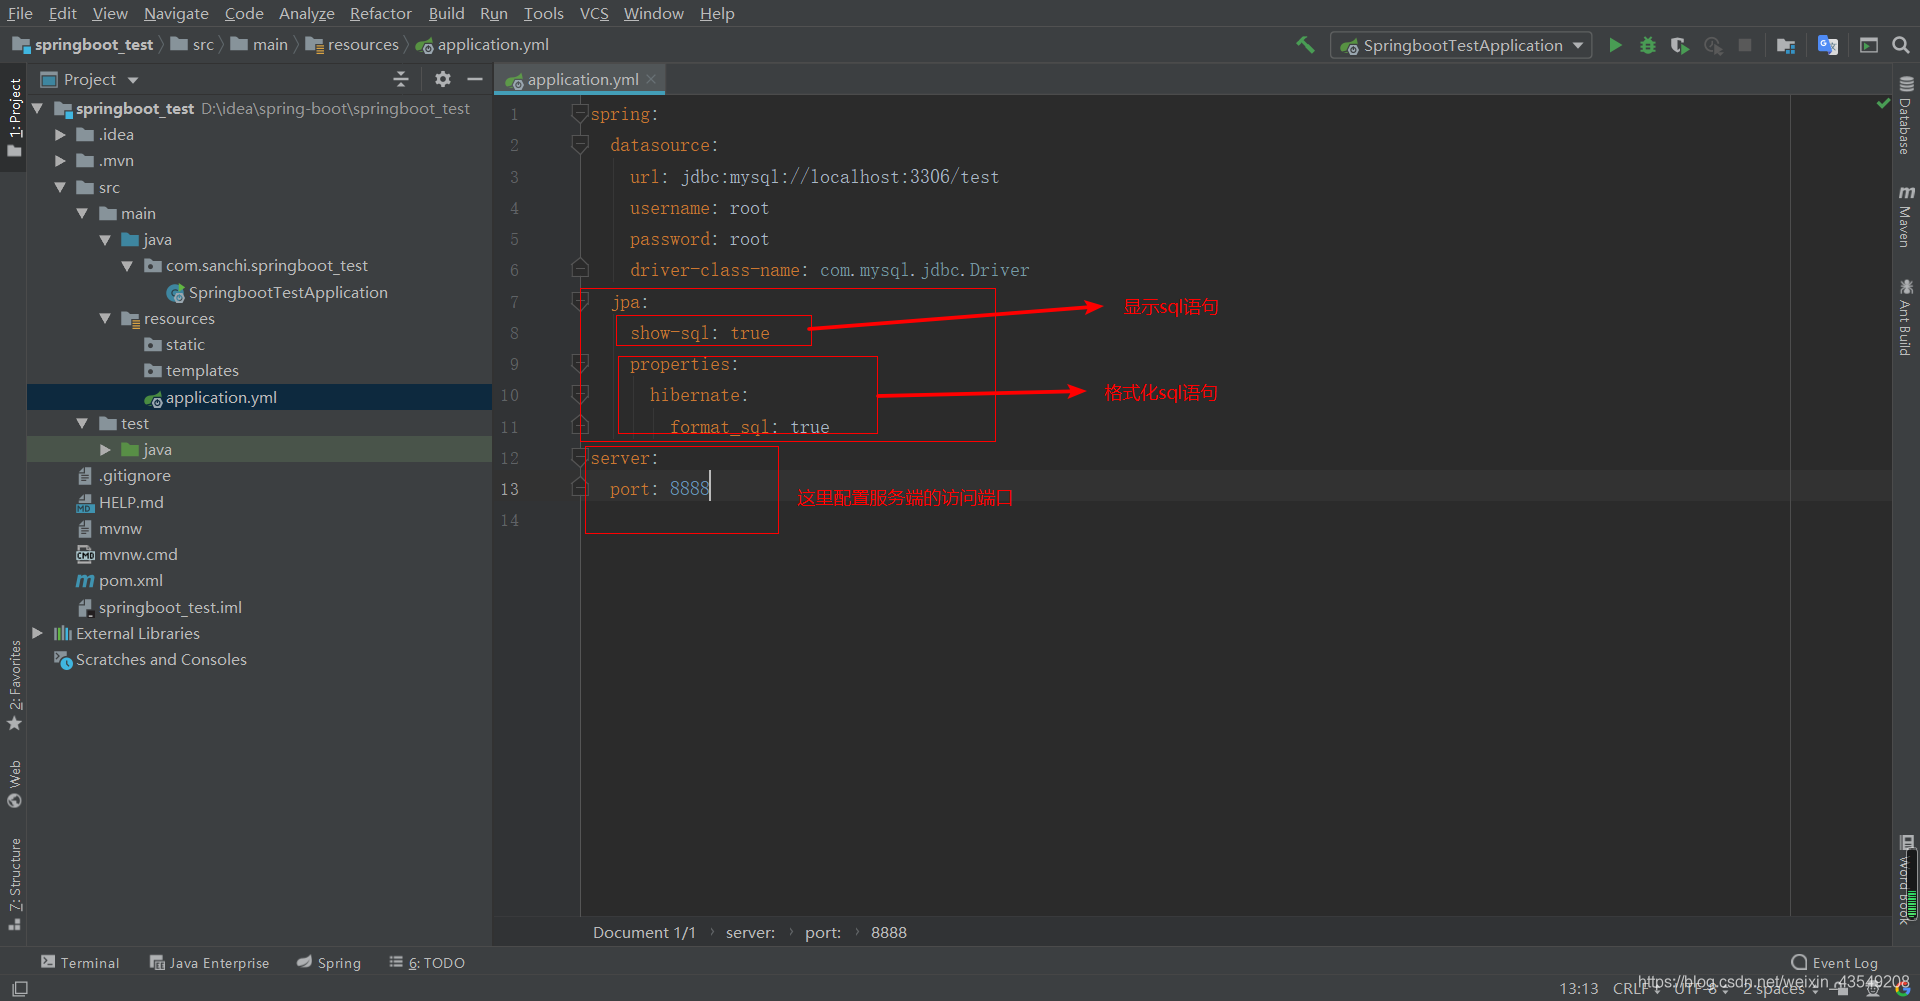This screenshot has height=1001, width=1920.
Task: Open the Spring tool window
Action: coord(329,963)
